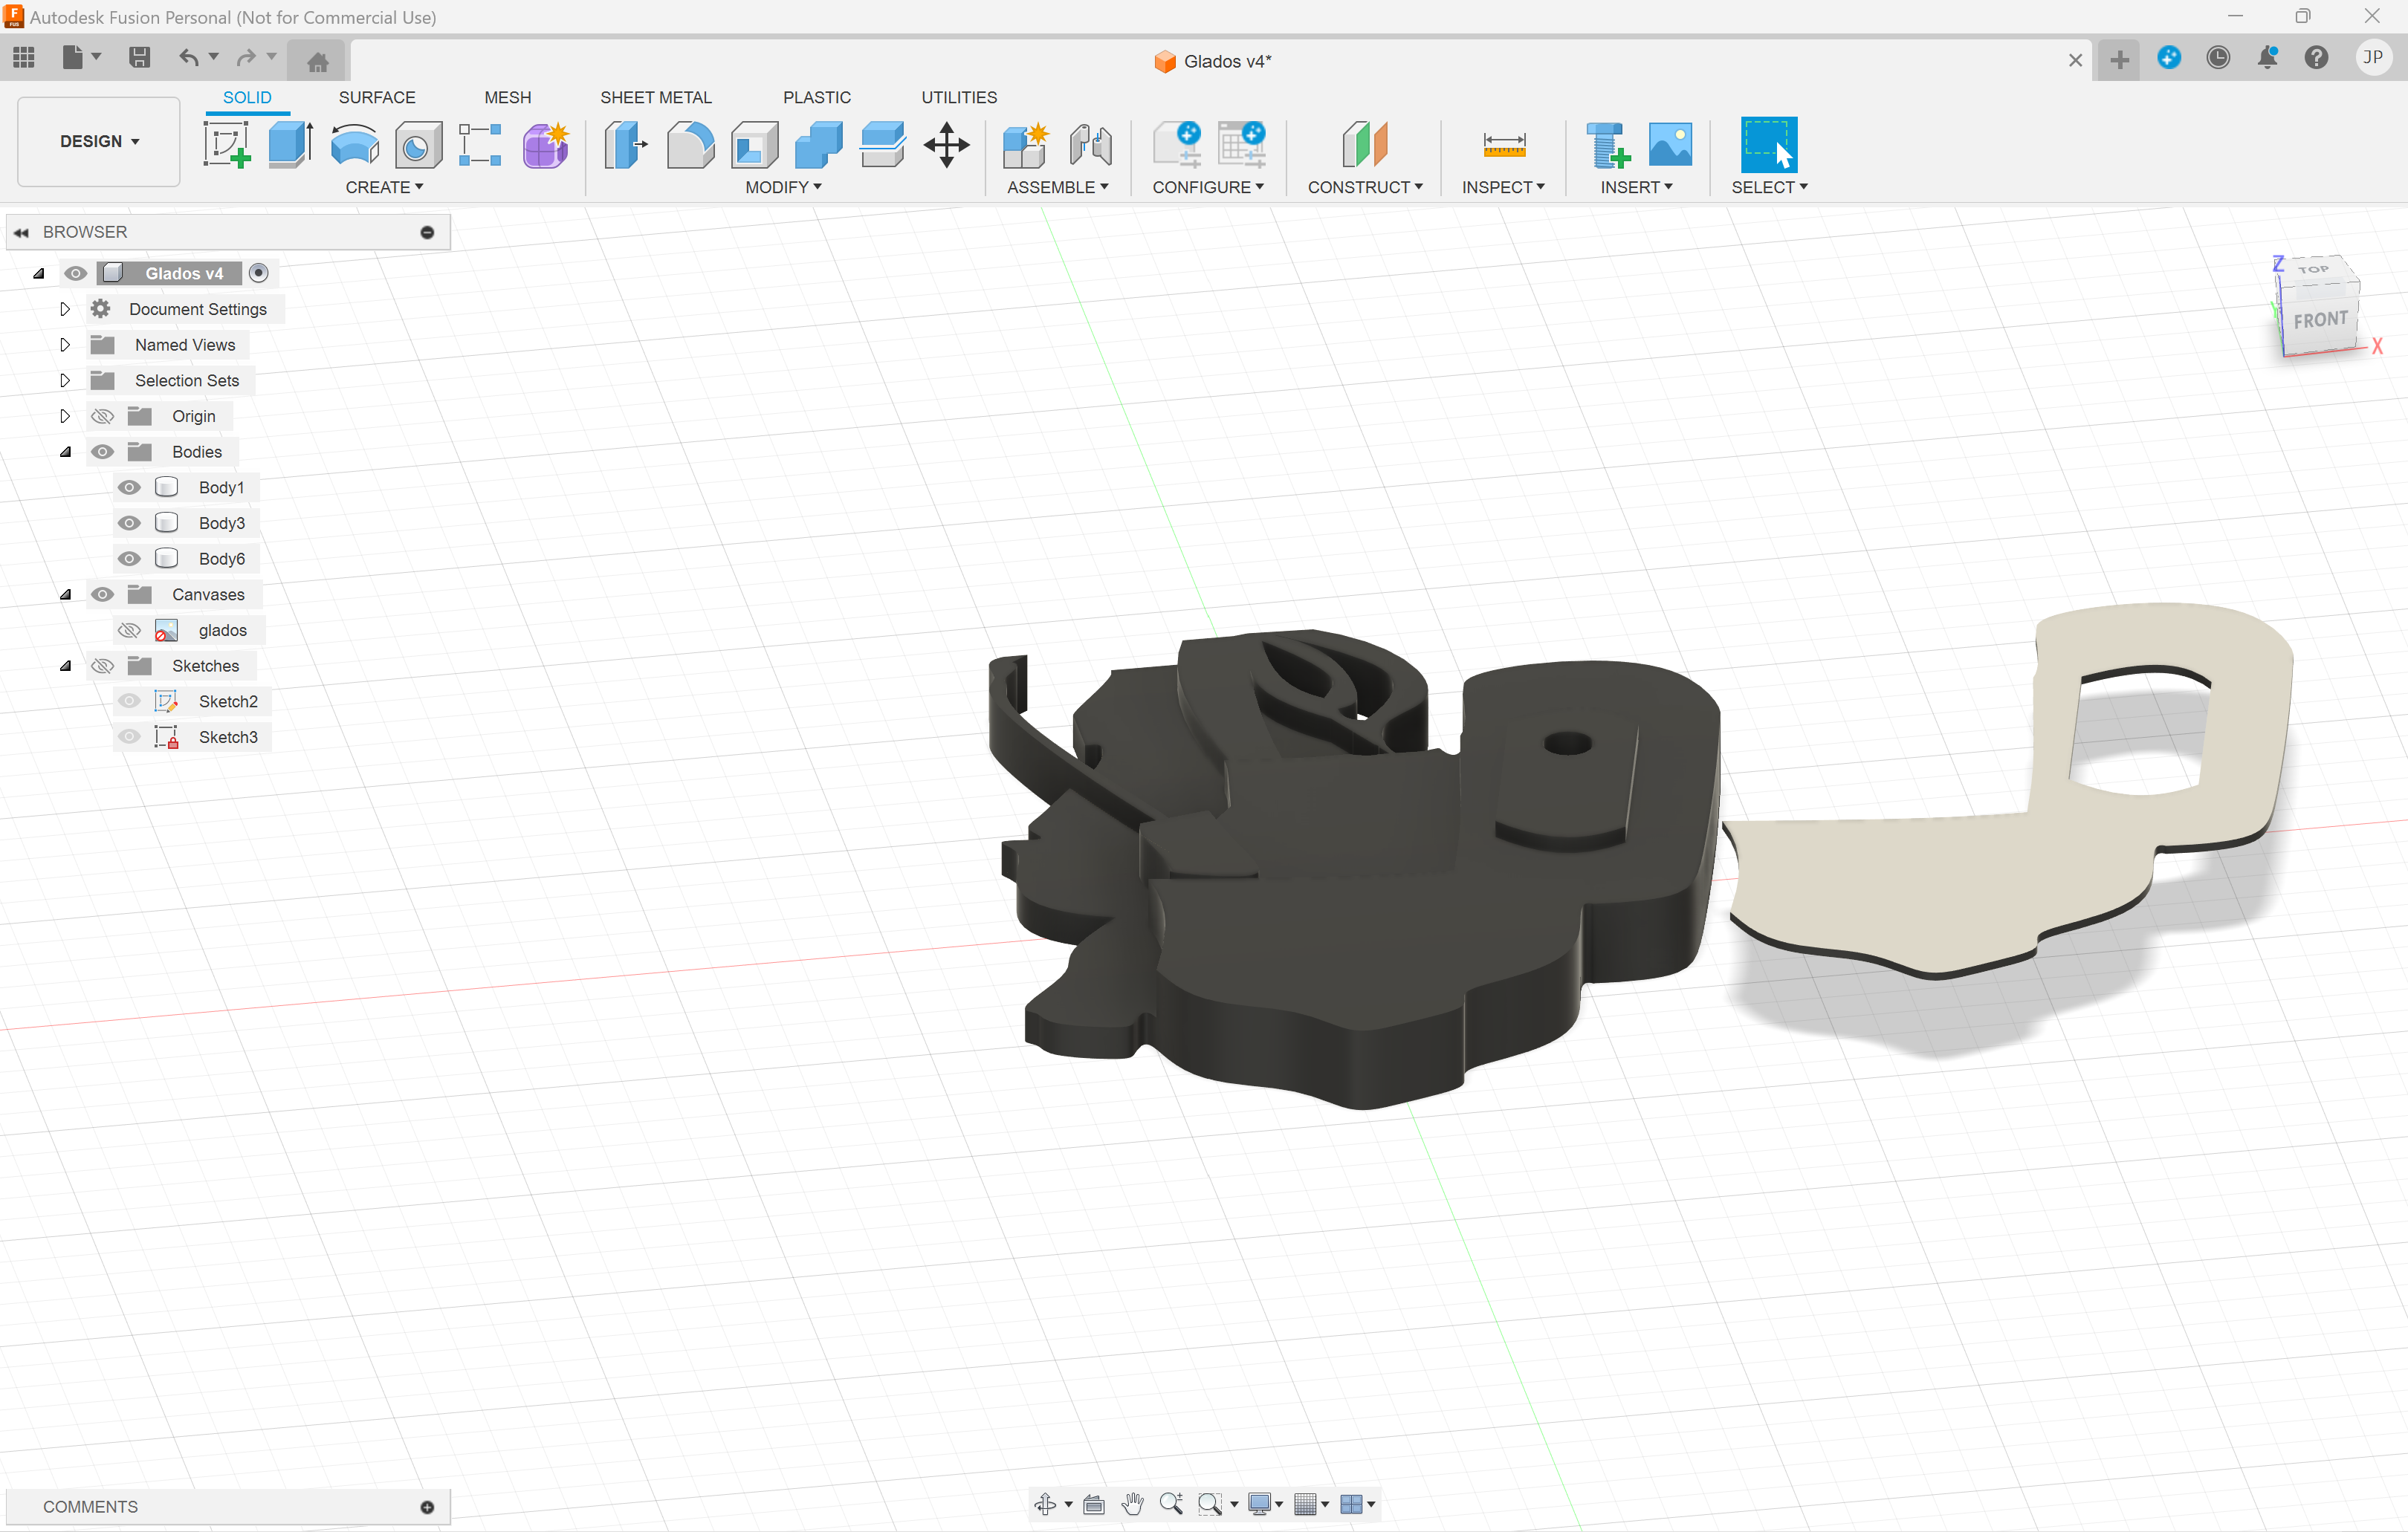Select the Create Sketch tool
This screenshot has height=1532, width=2408.
[x=226, y=145]
